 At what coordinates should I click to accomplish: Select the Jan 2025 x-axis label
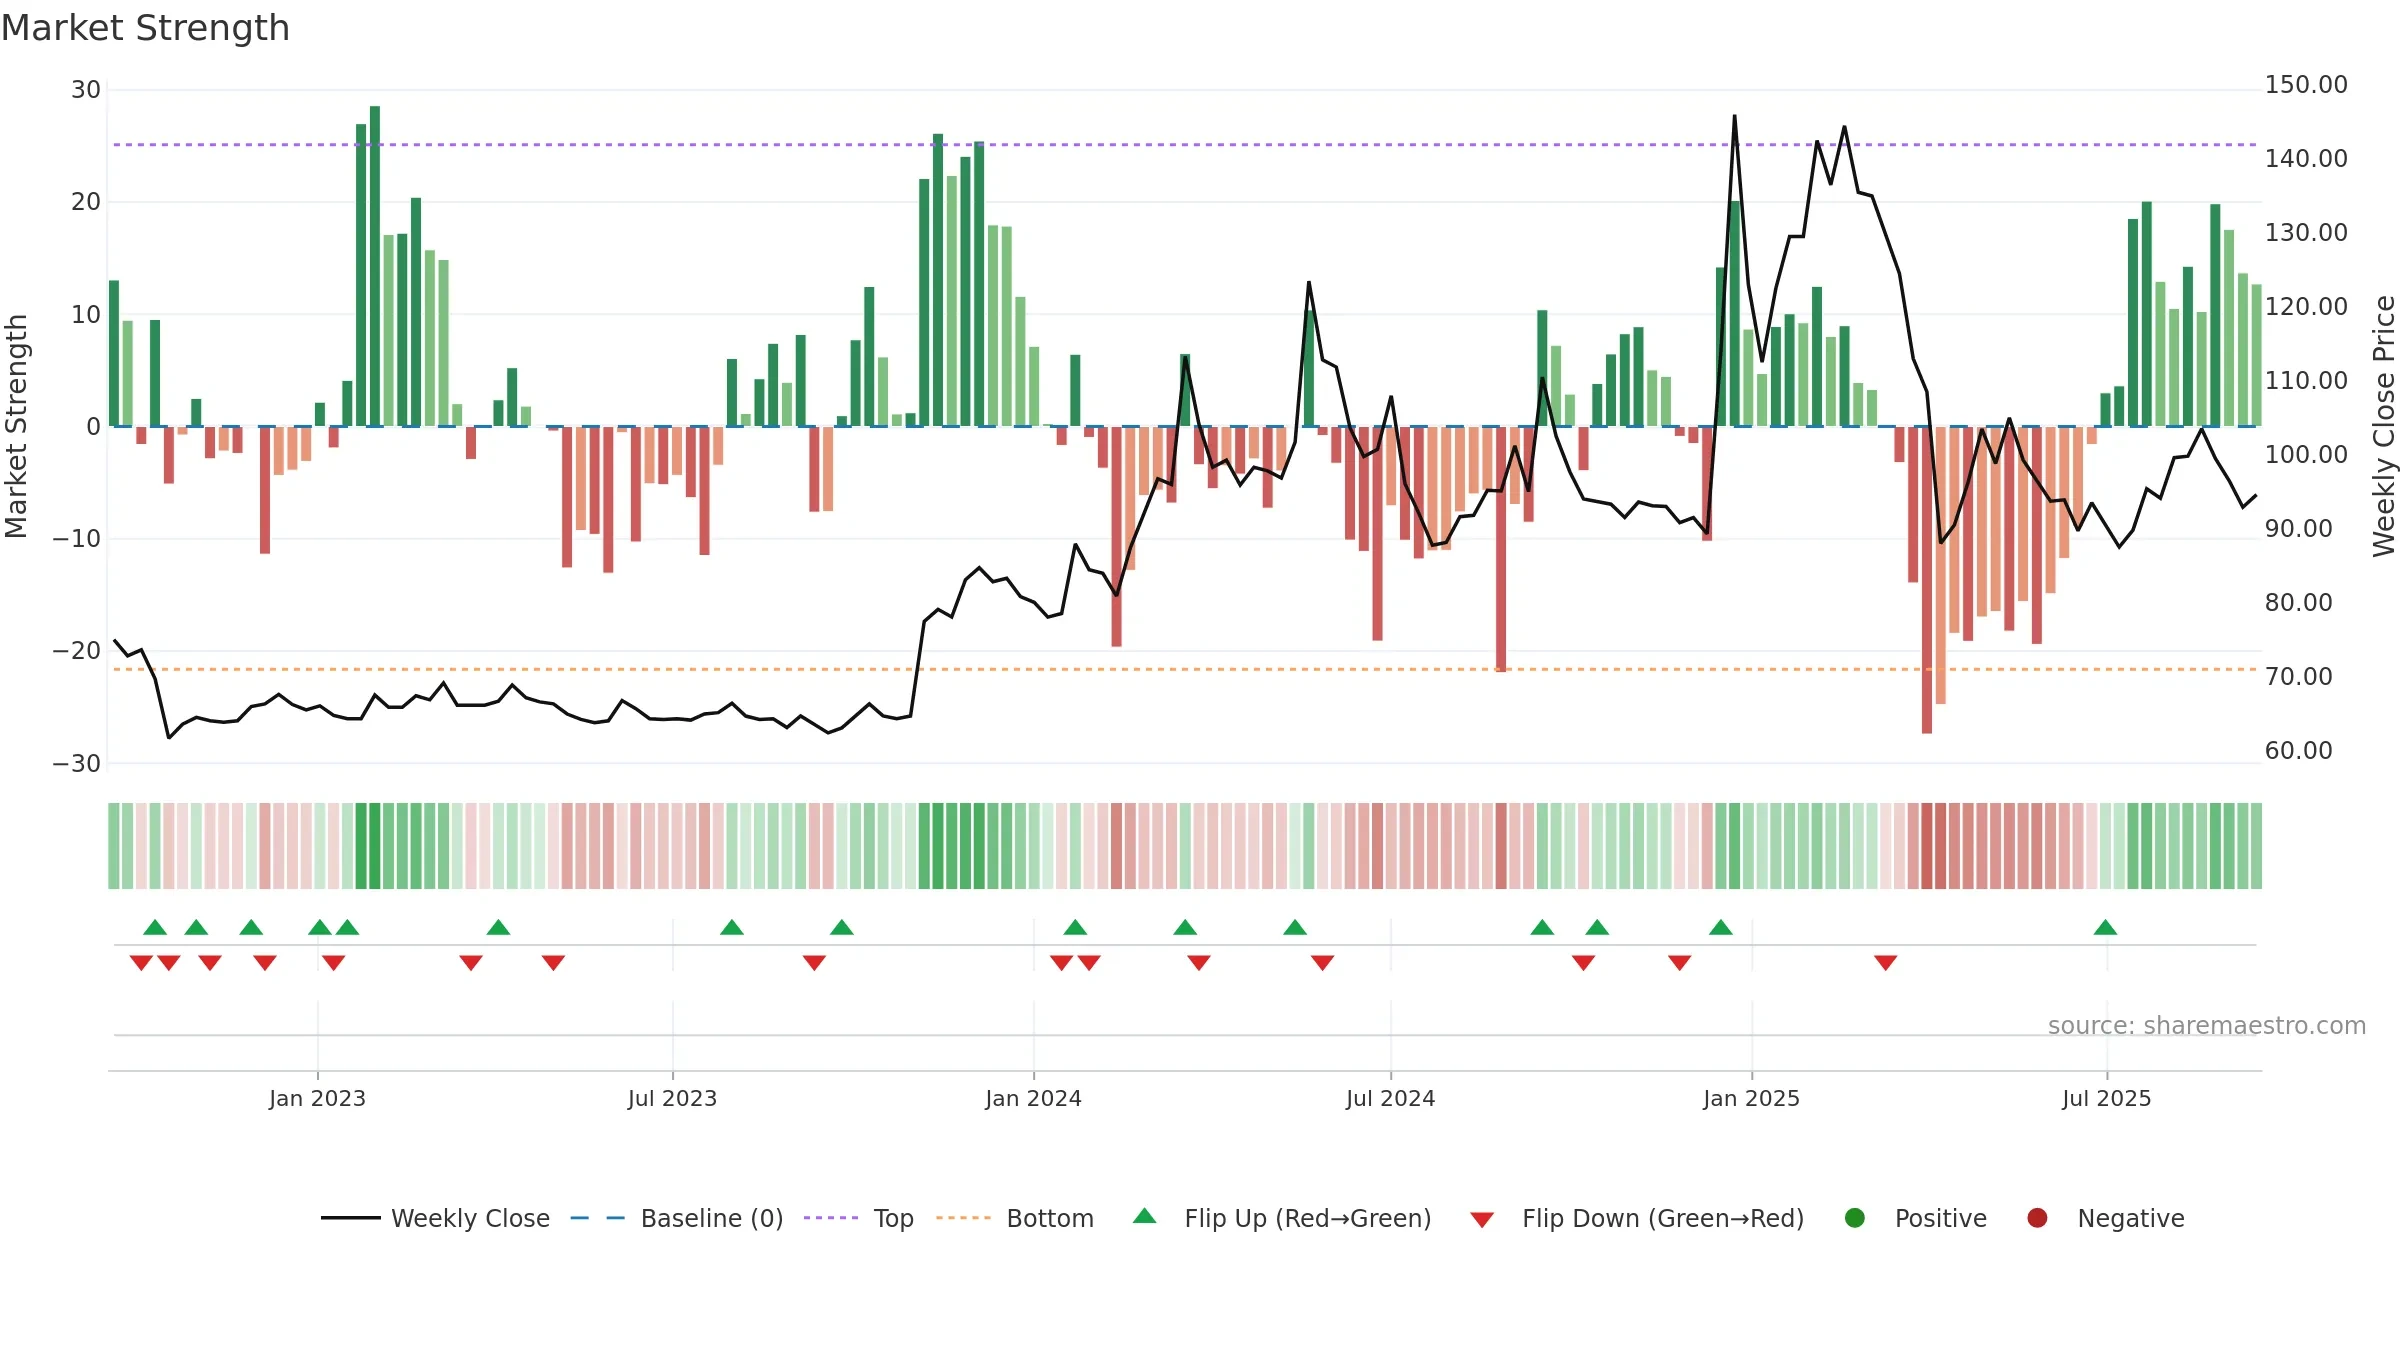1751,1099
